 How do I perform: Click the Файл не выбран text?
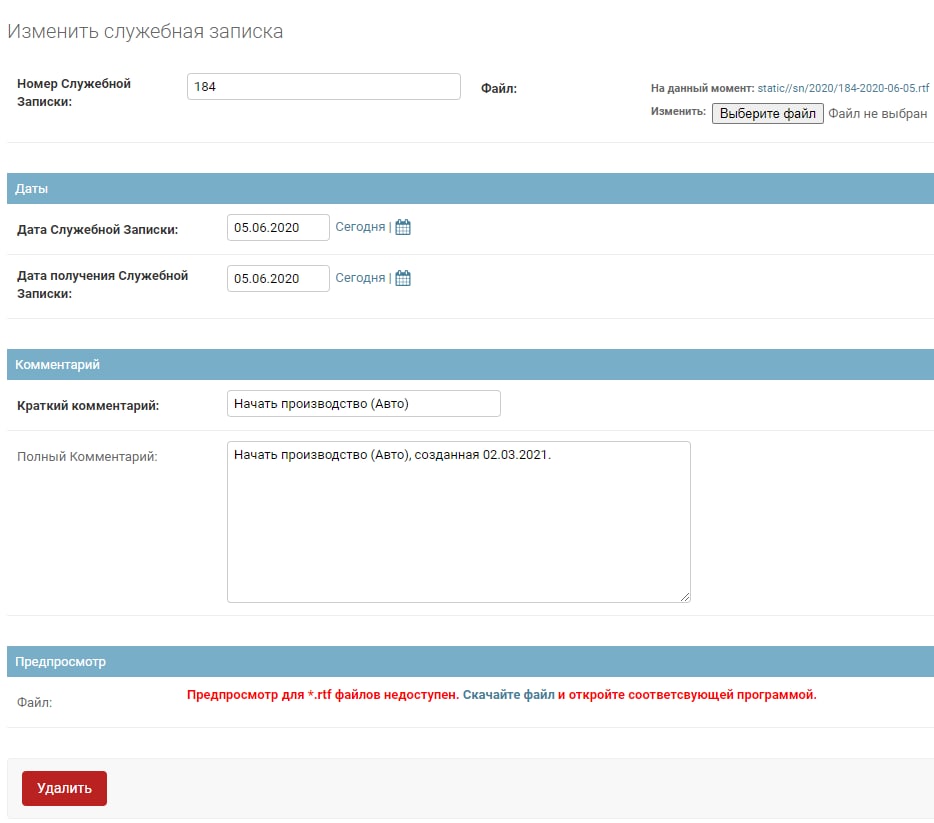877,114
